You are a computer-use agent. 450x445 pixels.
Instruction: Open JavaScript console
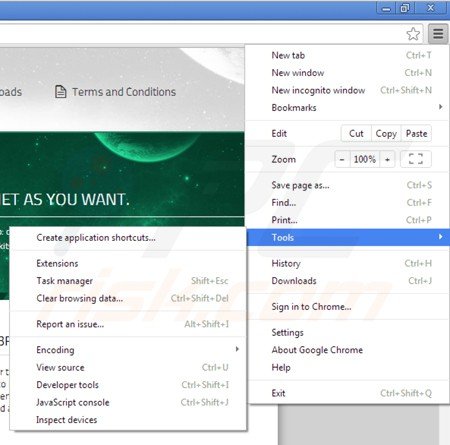[128, 402]
